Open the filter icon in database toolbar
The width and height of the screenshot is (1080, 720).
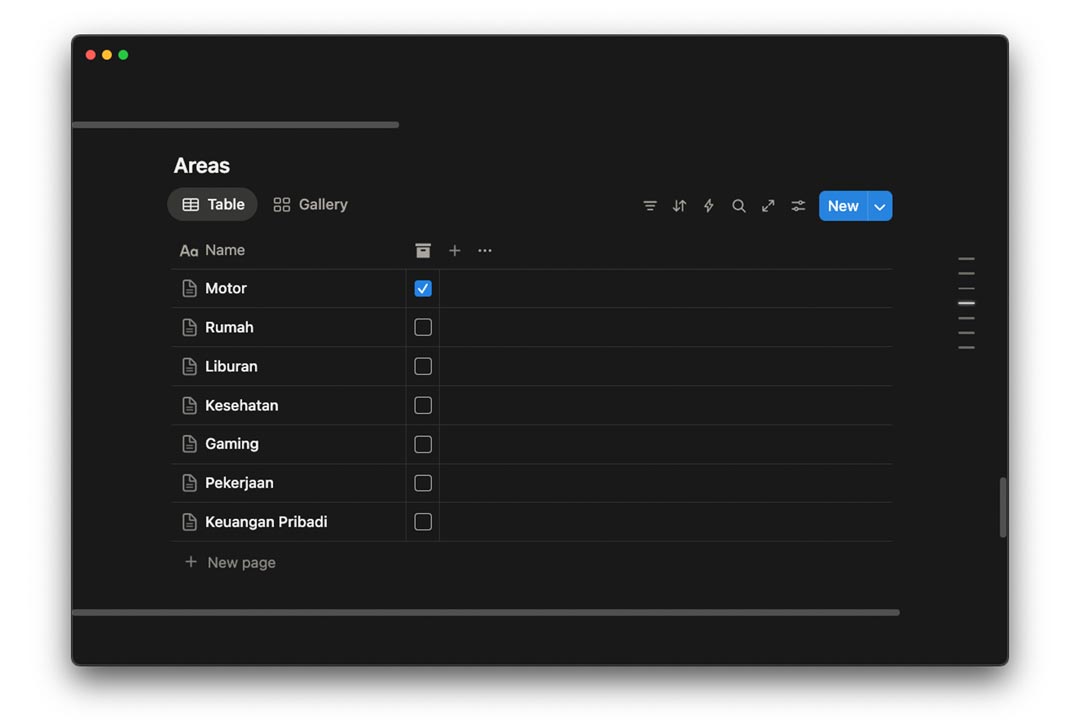(x=650, y=206)
